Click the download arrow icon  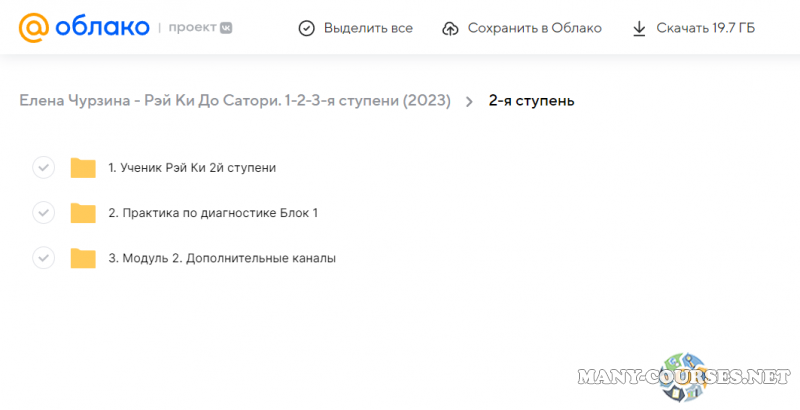[x=640, y=28]
